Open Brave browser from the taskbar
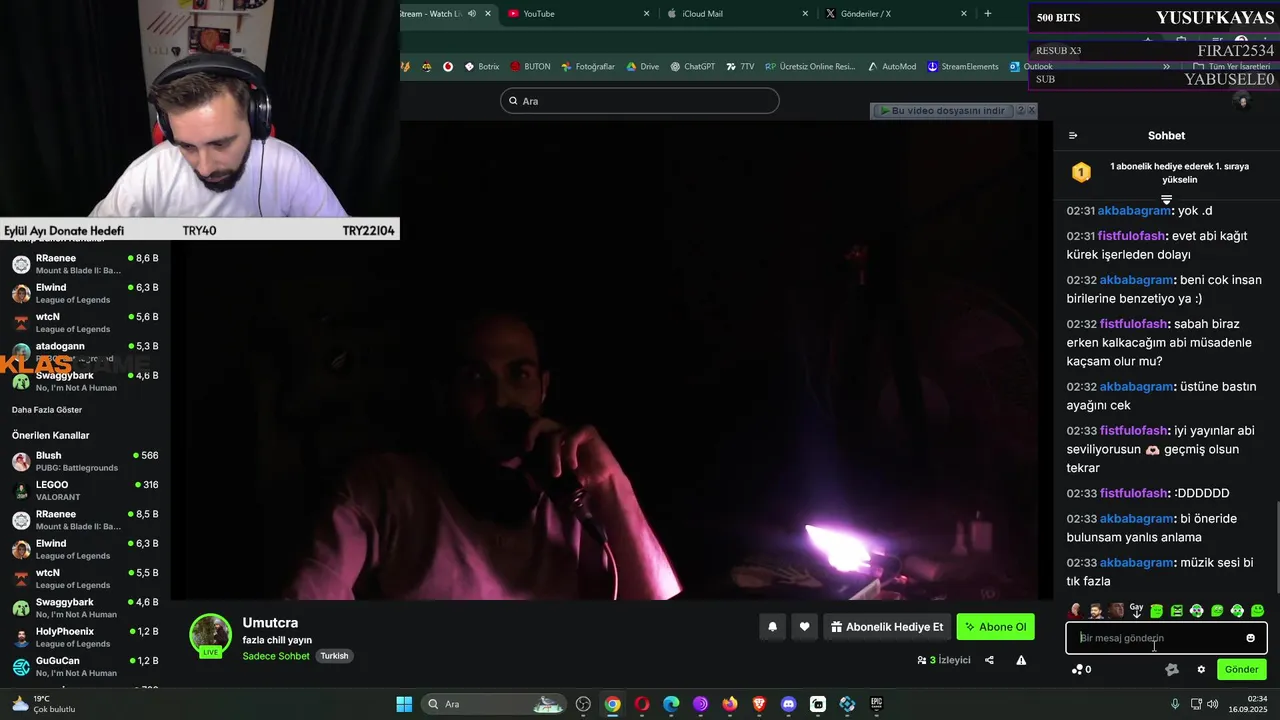 [x=759, y=704]
